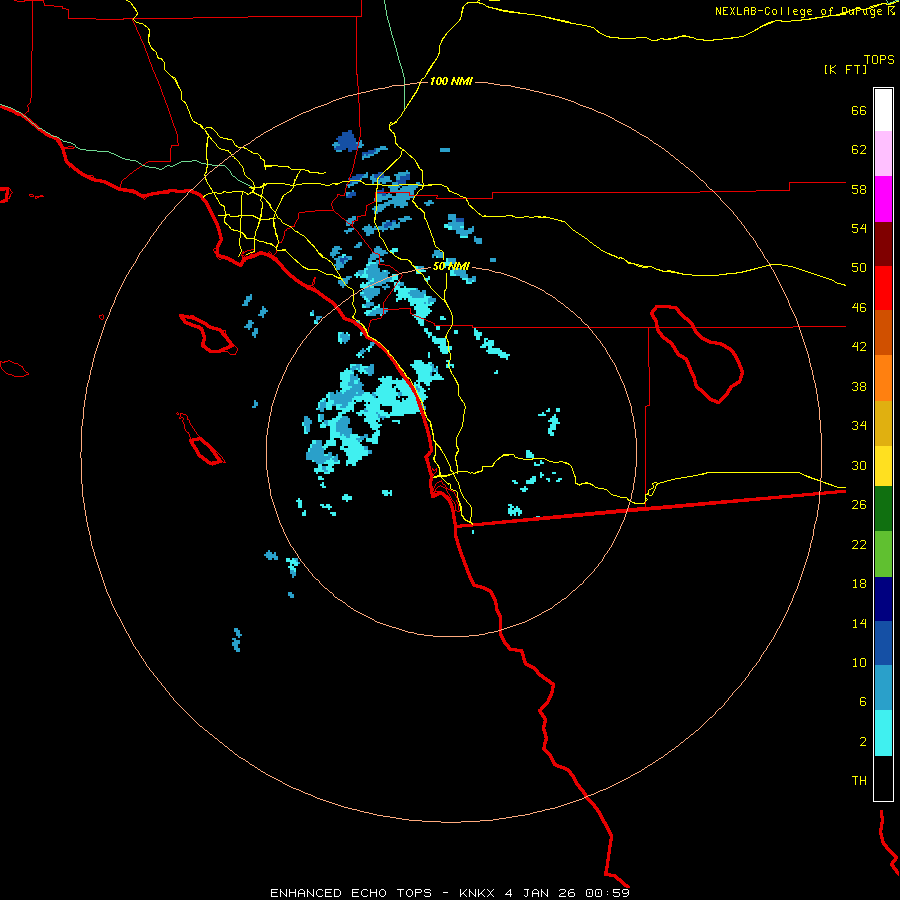Click the magenta 58 kft legend swatch
Viewport: 900px width, 900px height.
coord(883,199)
